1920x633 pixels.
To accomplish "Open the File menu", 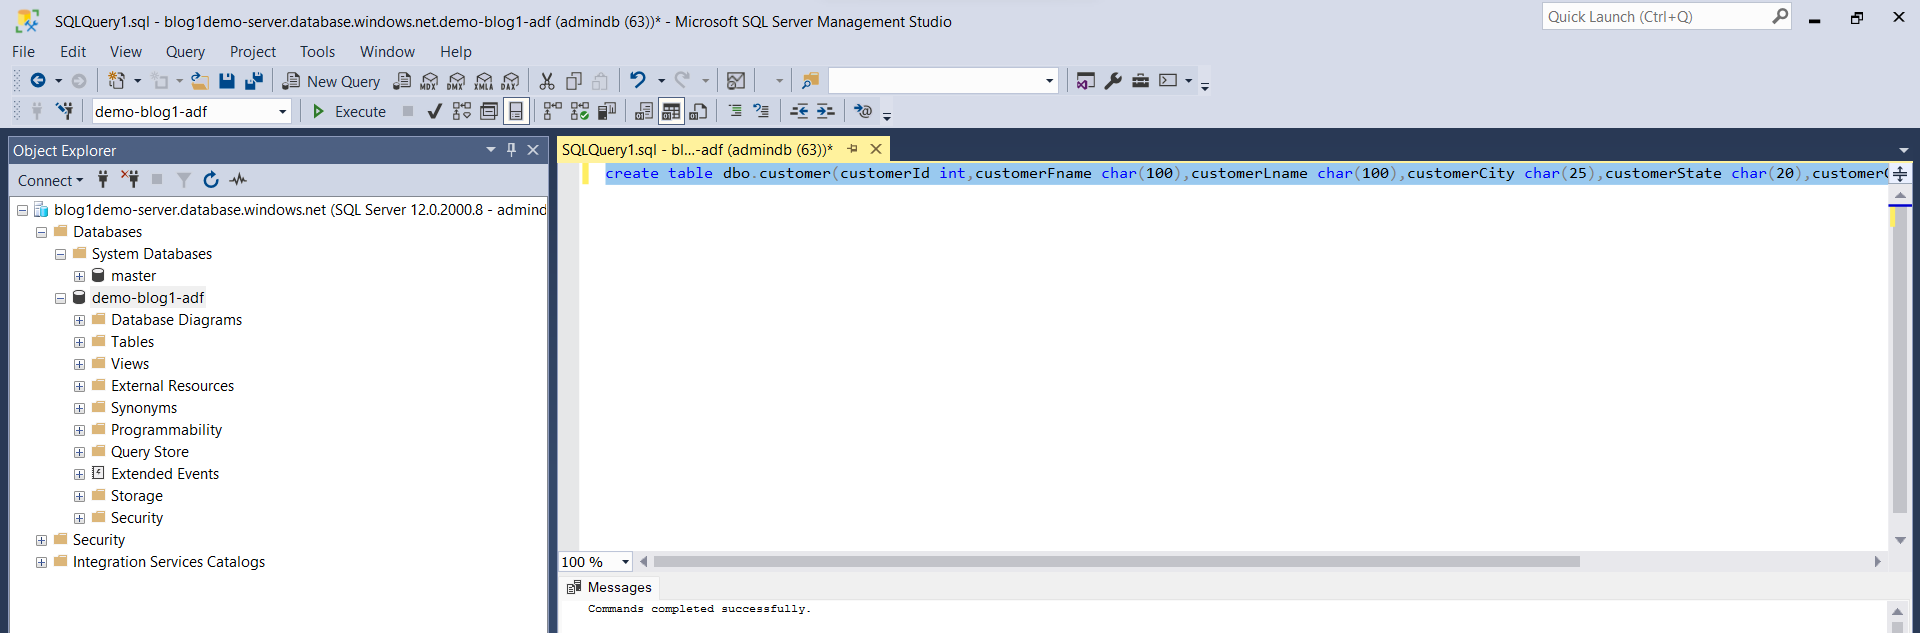I will click(24, 52).
